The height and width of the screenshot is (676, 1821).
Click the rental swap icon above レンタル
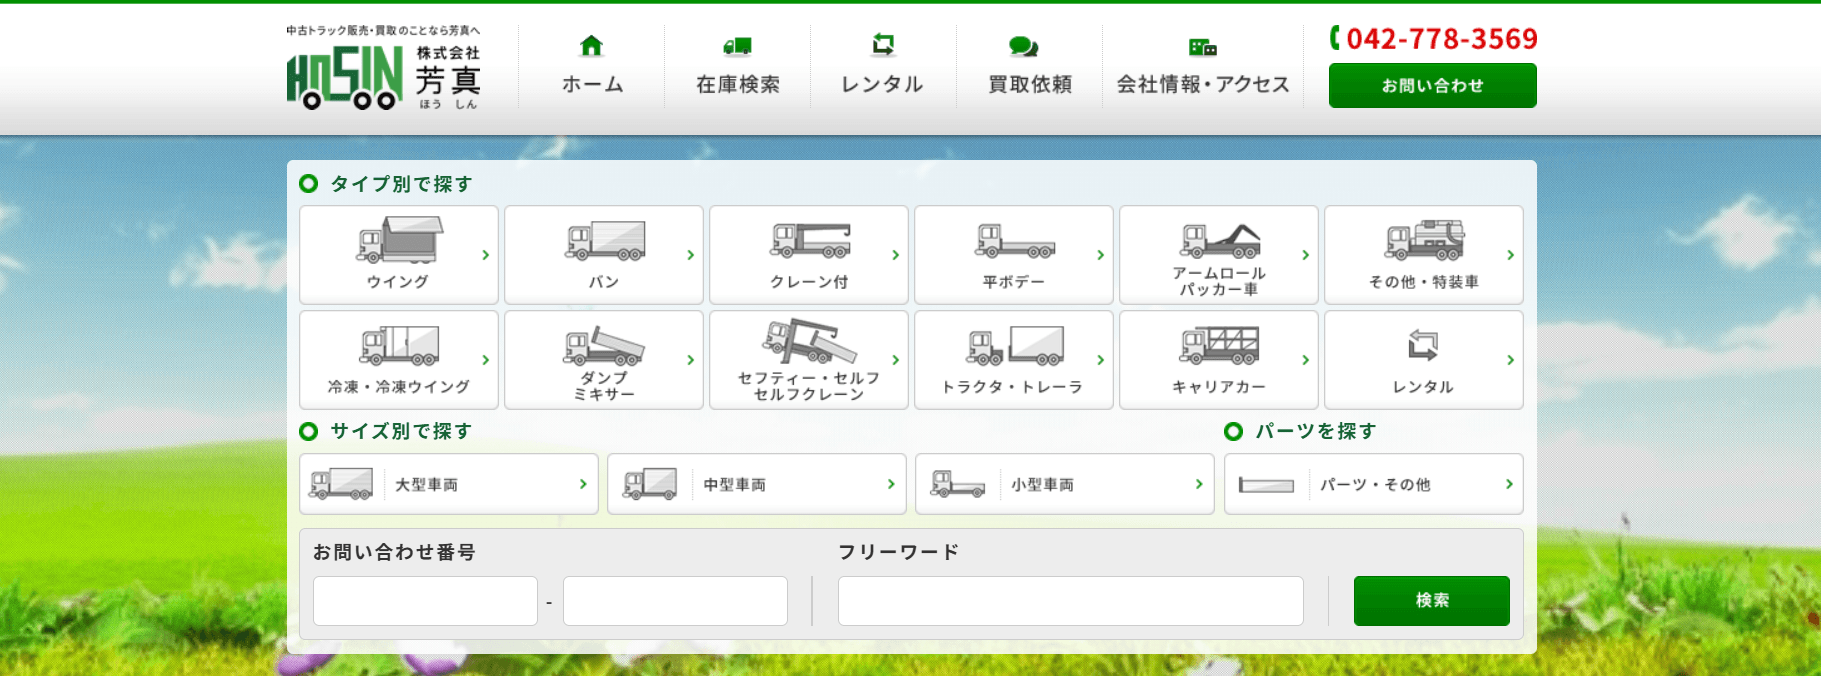(883, 44)
